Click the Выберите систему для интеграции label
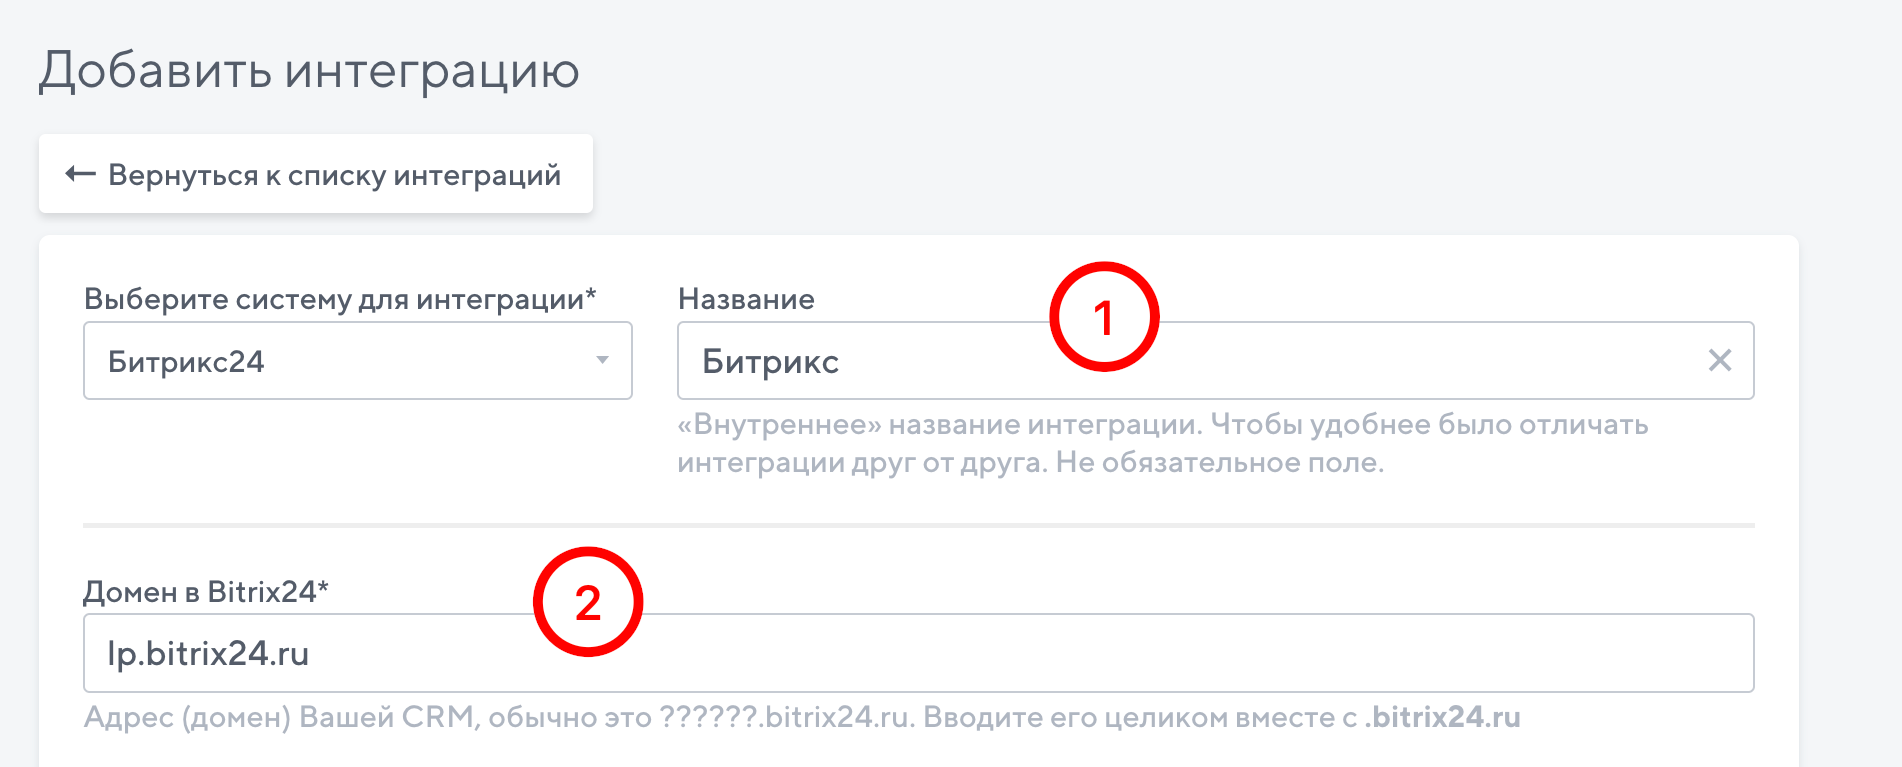 point(339,299)
